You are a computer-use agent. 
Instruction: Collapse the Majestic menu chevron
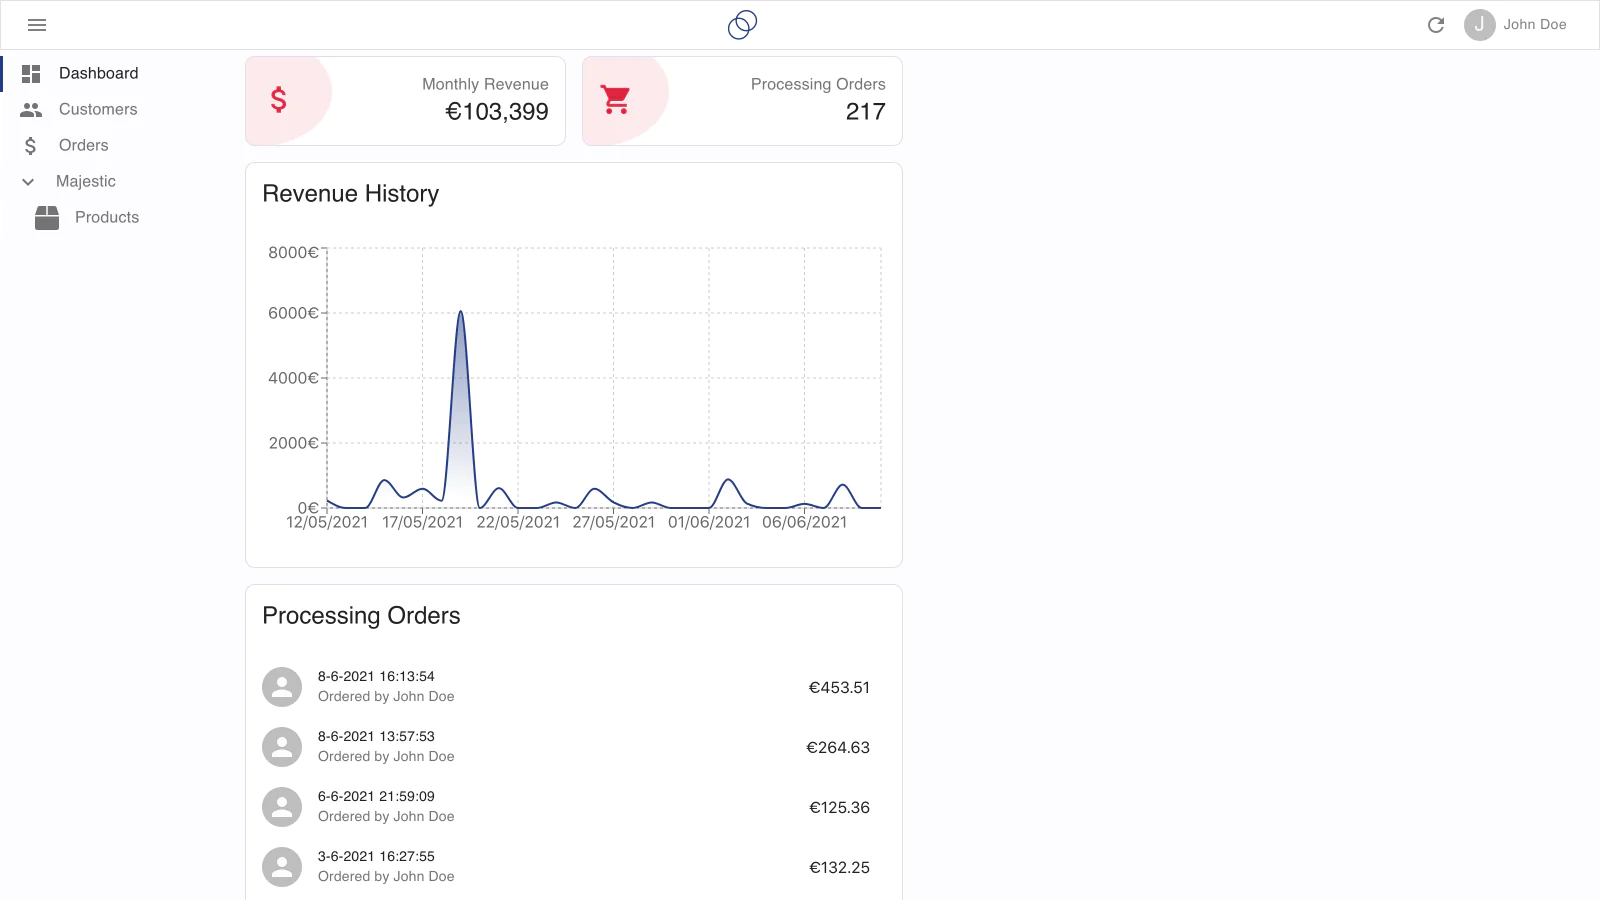tap(28, 182)
